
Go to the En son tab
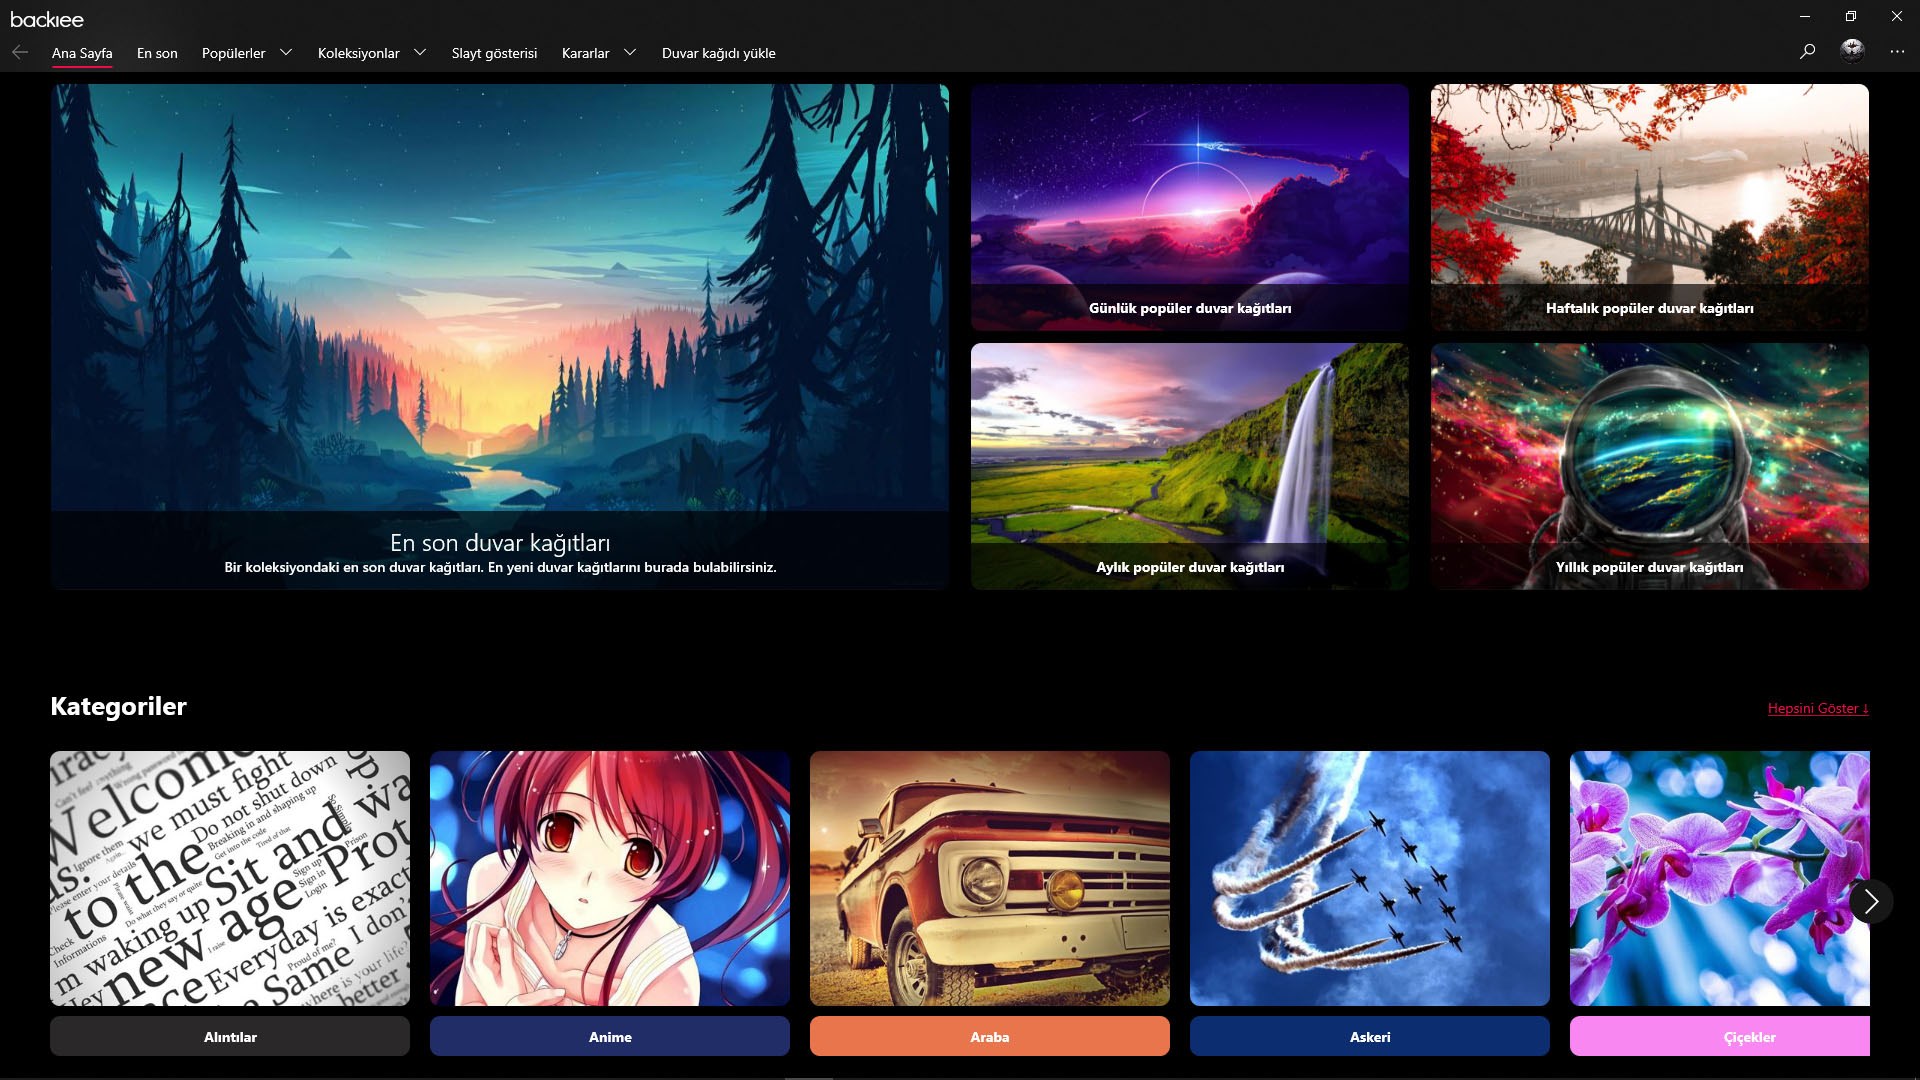(x=157, y=53)
